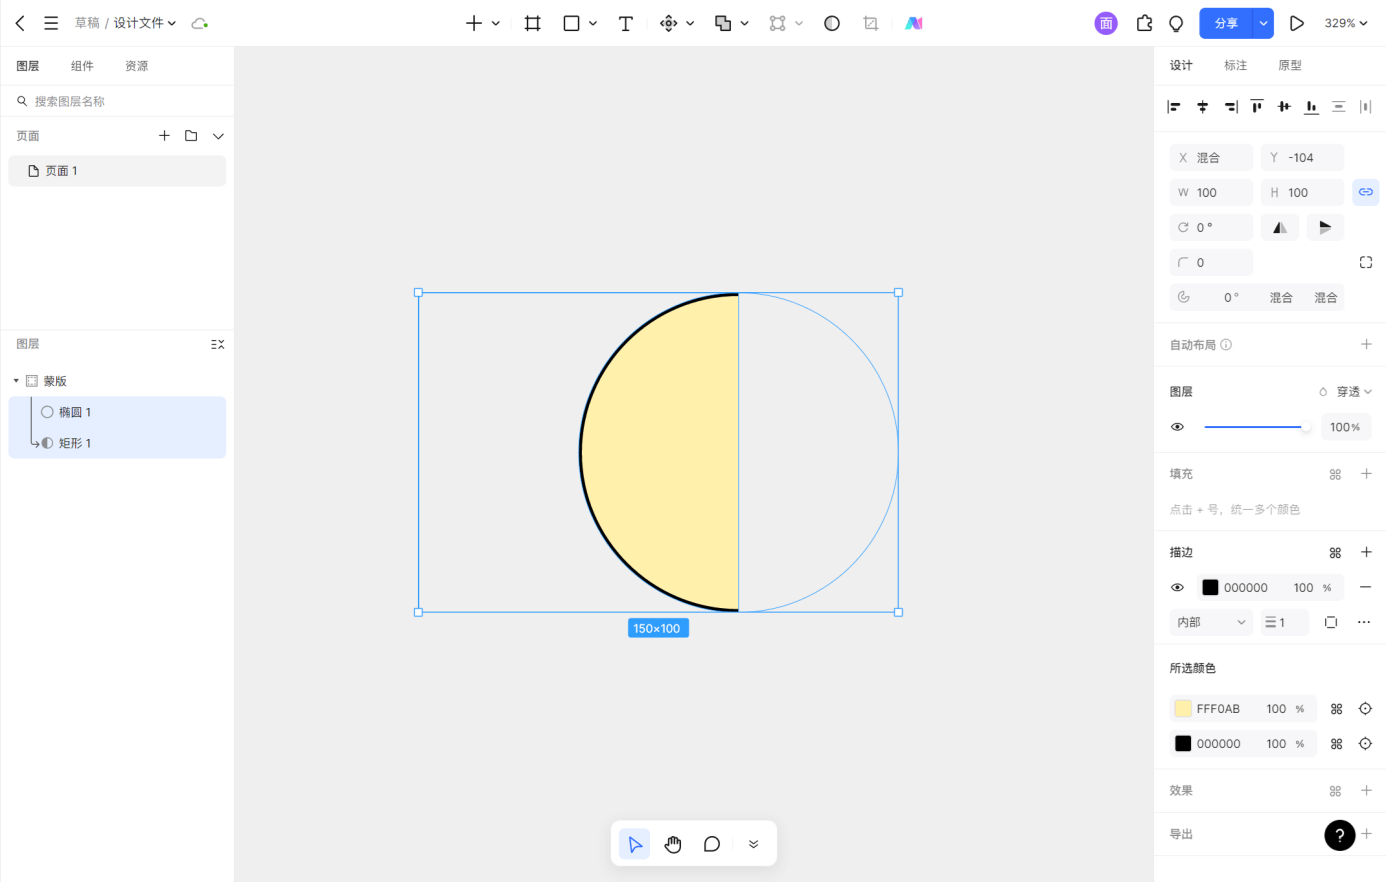Open the 329% zoom dropdown
The width and height of the screenshot is (1386, 882).
1346,23
